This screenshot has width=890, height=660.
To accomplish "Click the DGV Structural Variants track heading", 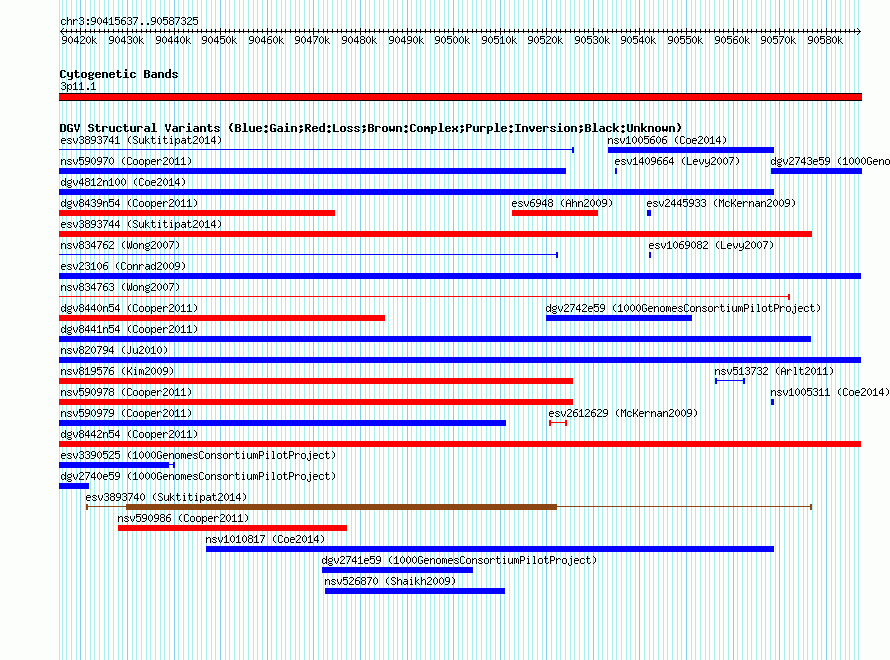I will click(371, 128).
